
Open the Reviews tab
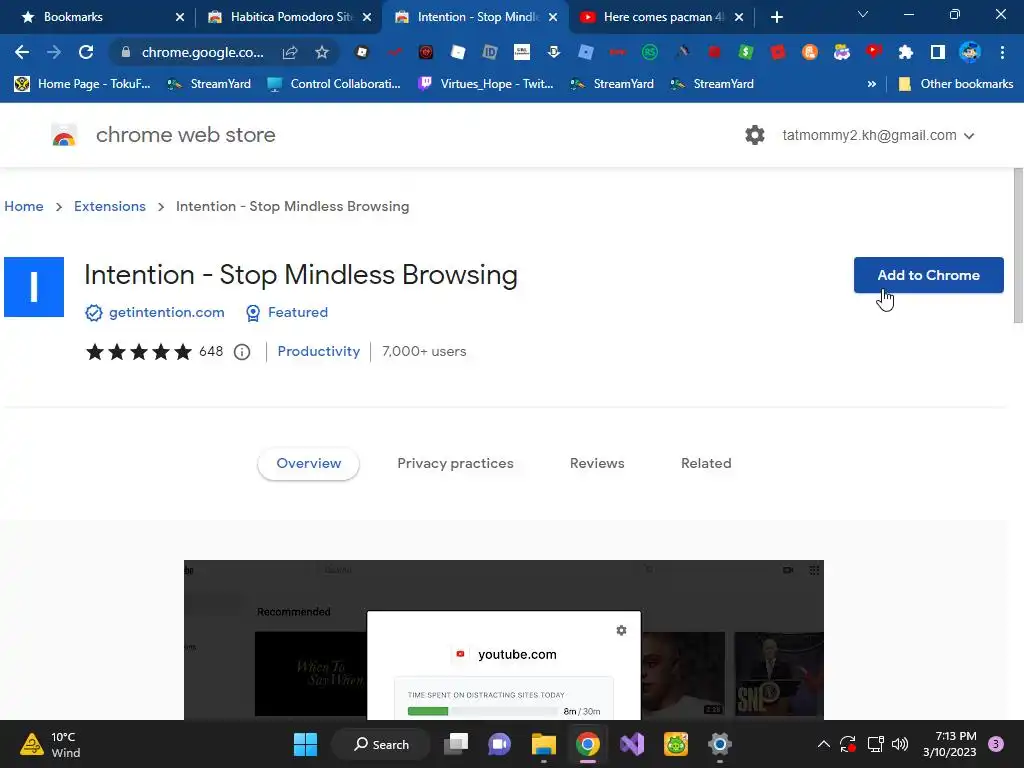[597, 463]
